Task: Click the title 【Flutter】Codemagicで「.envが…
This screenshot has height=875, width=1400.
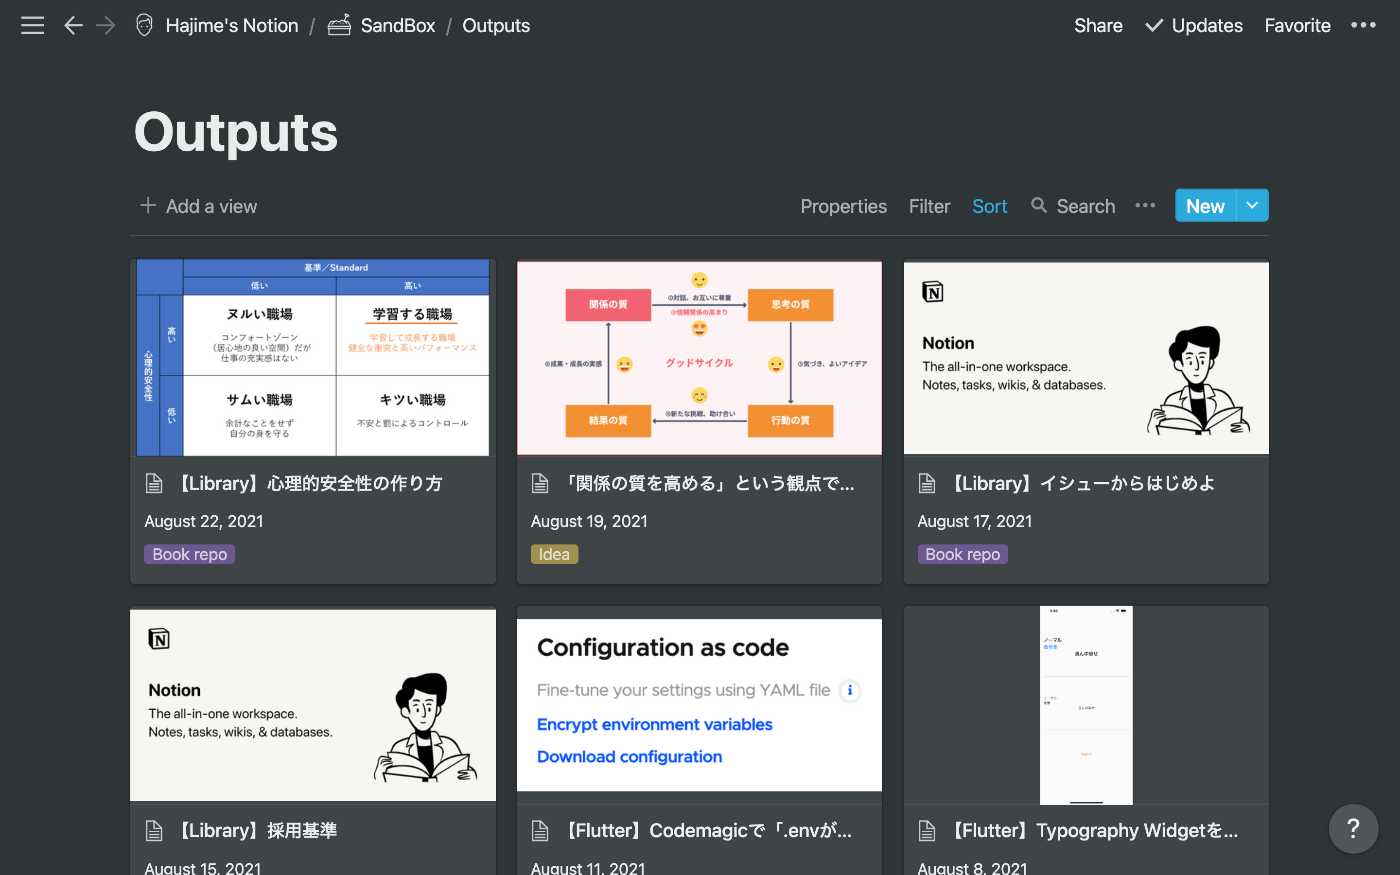Action: (x=705, y=831)
